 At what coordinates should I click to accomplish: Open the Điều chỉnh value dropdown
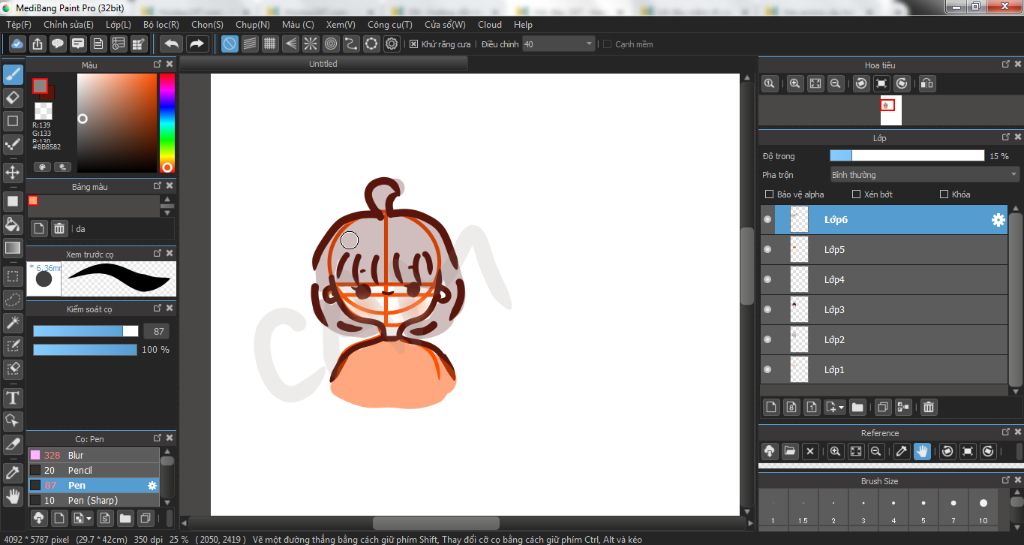pos(558,44)
